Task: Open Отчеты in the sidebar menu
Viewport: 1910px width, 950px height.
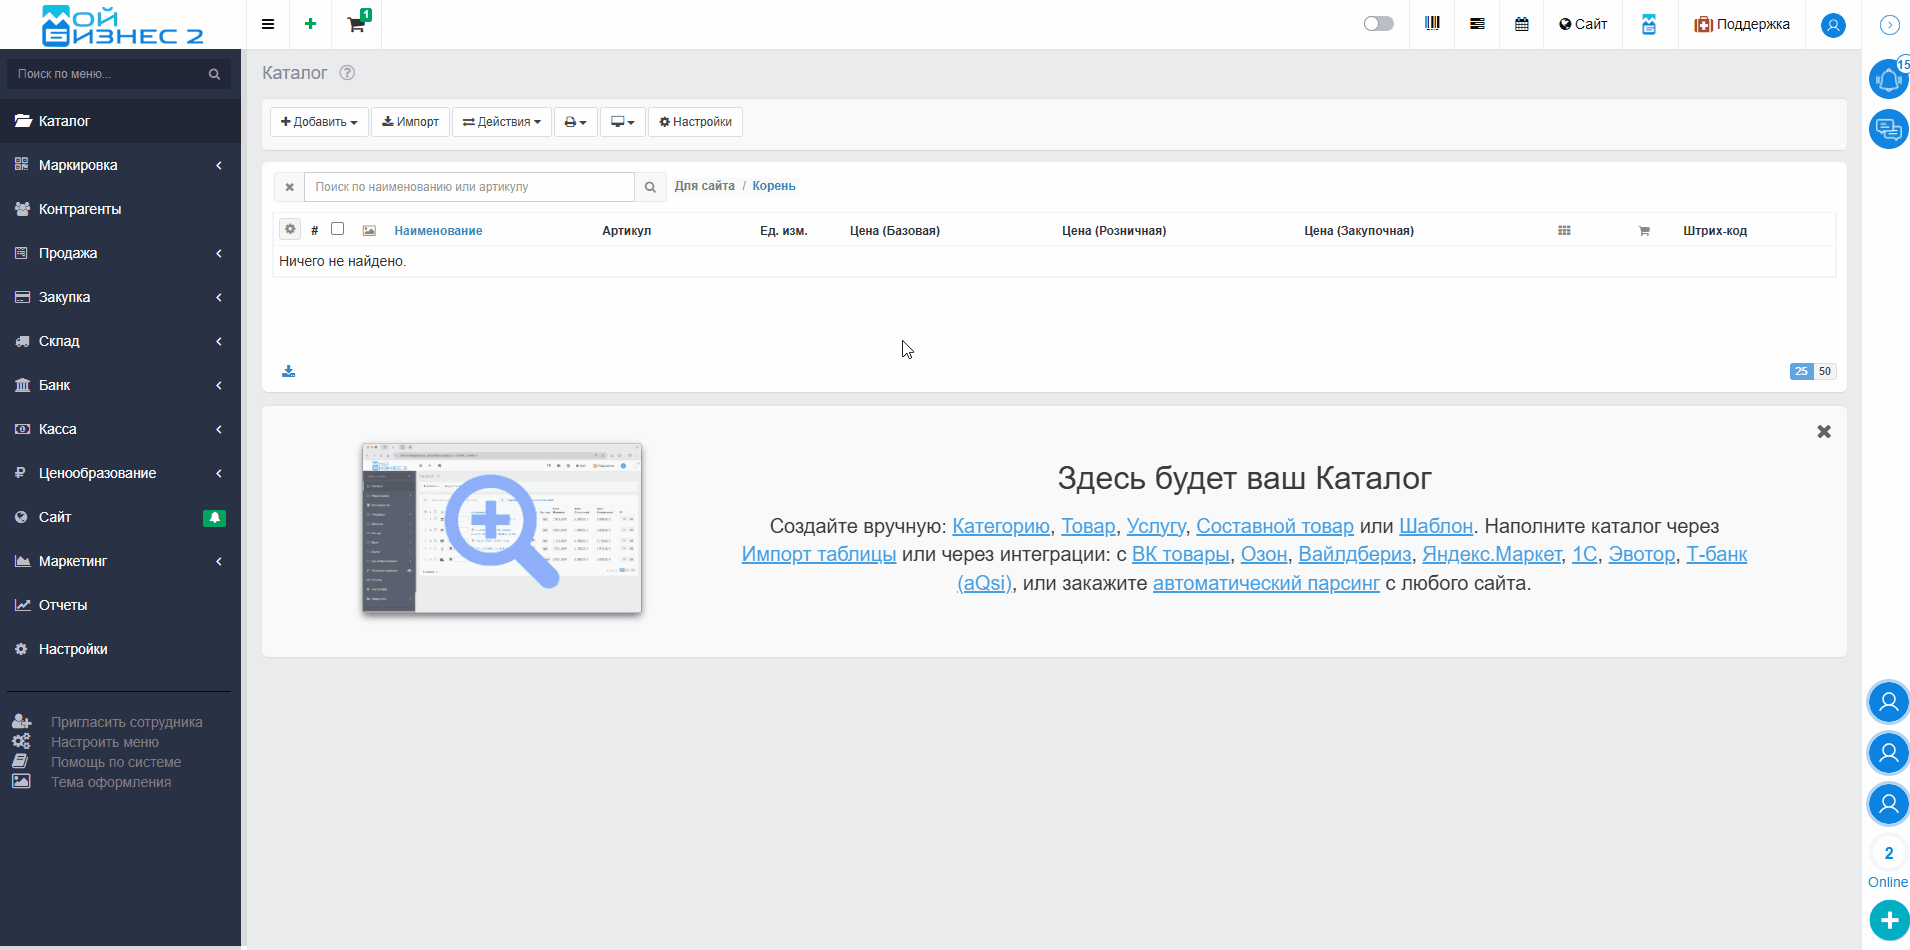Action: tap(63, 605)
